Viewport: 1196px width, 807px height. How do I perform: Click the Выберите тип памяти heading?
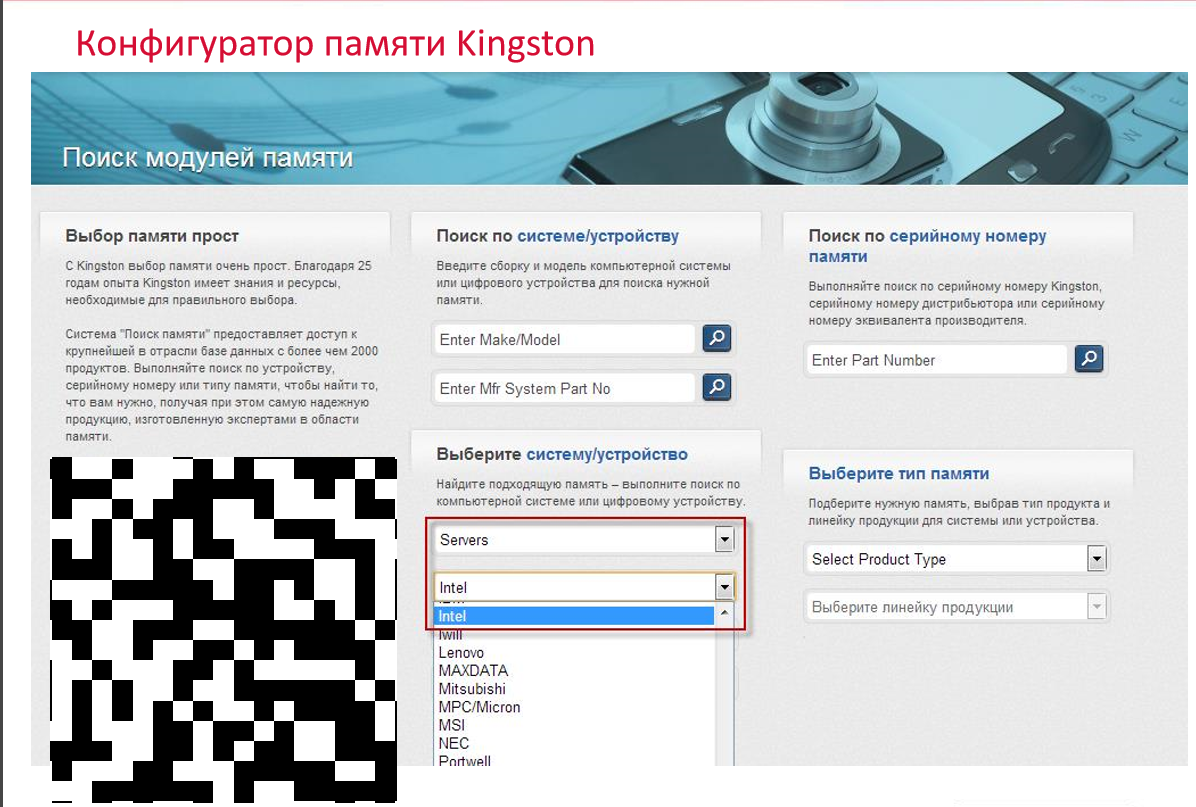pyautogui.click(x=899, y=473)
